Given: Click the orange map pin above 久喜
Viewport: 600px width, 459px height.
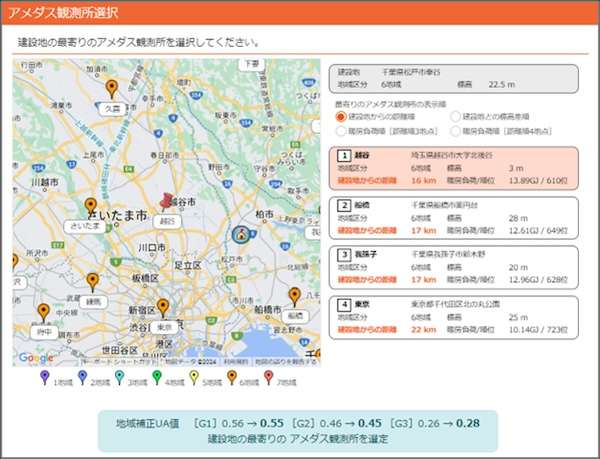Looking at the screenshot, I should [111, 89].
